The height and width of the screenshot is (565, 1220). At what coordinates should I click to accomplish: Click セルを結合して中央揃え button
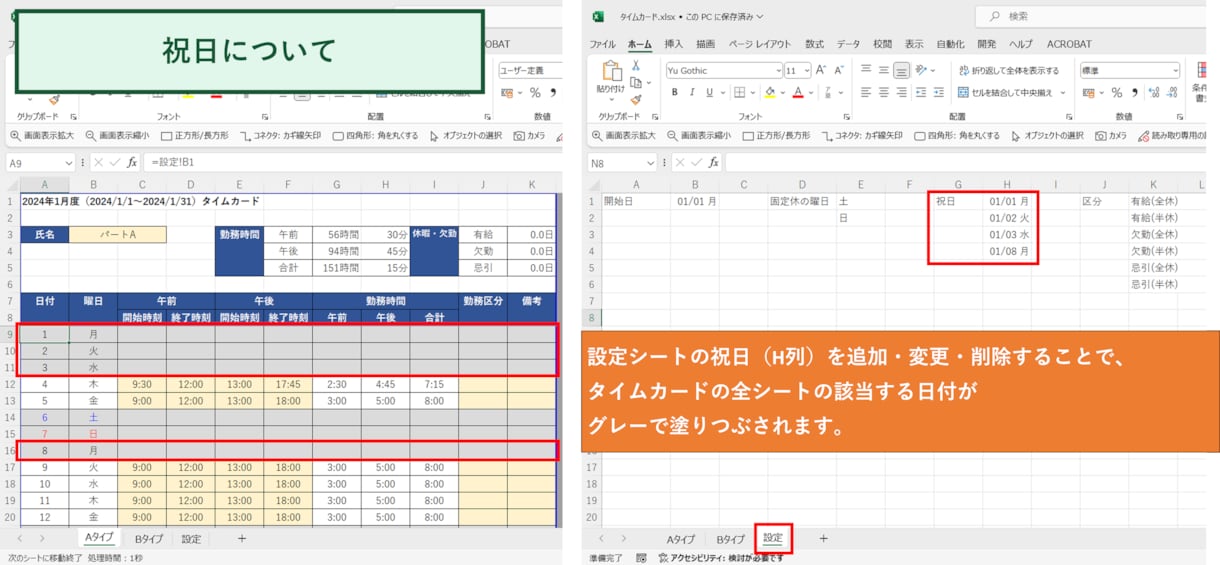pos(1003,92)
